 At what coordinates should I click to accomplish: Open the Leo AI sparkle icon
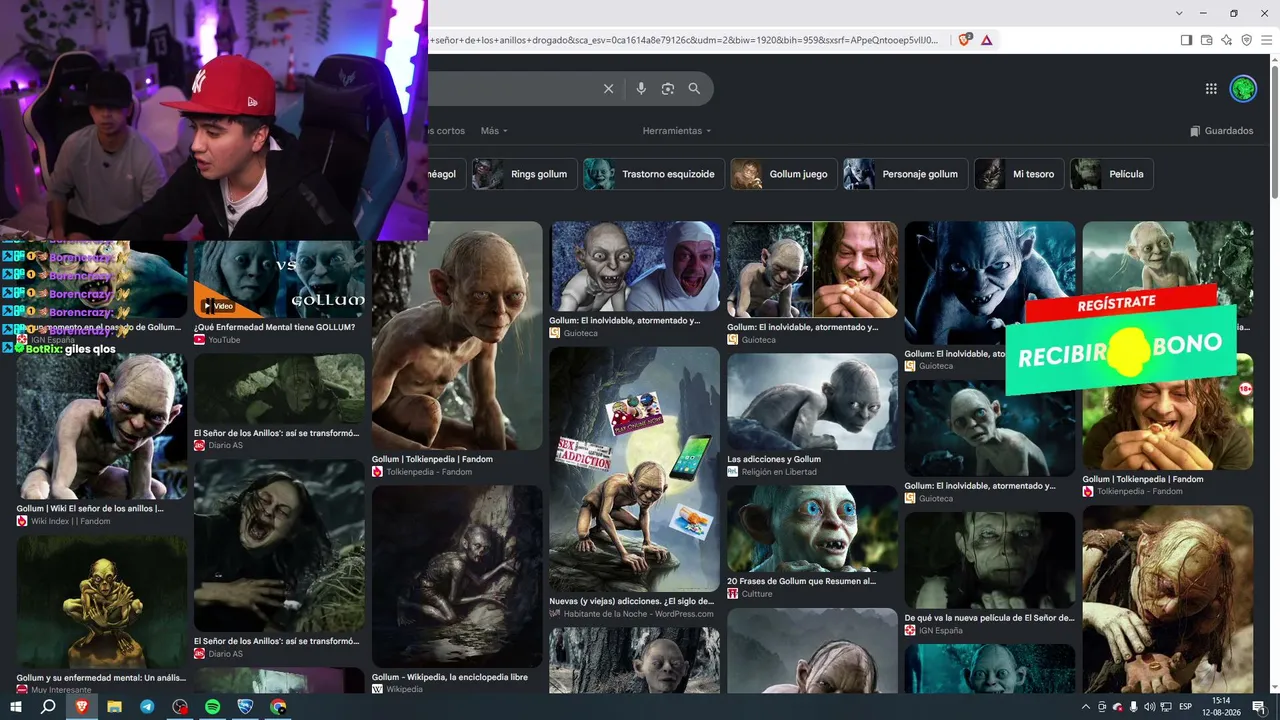point(1226,40)
